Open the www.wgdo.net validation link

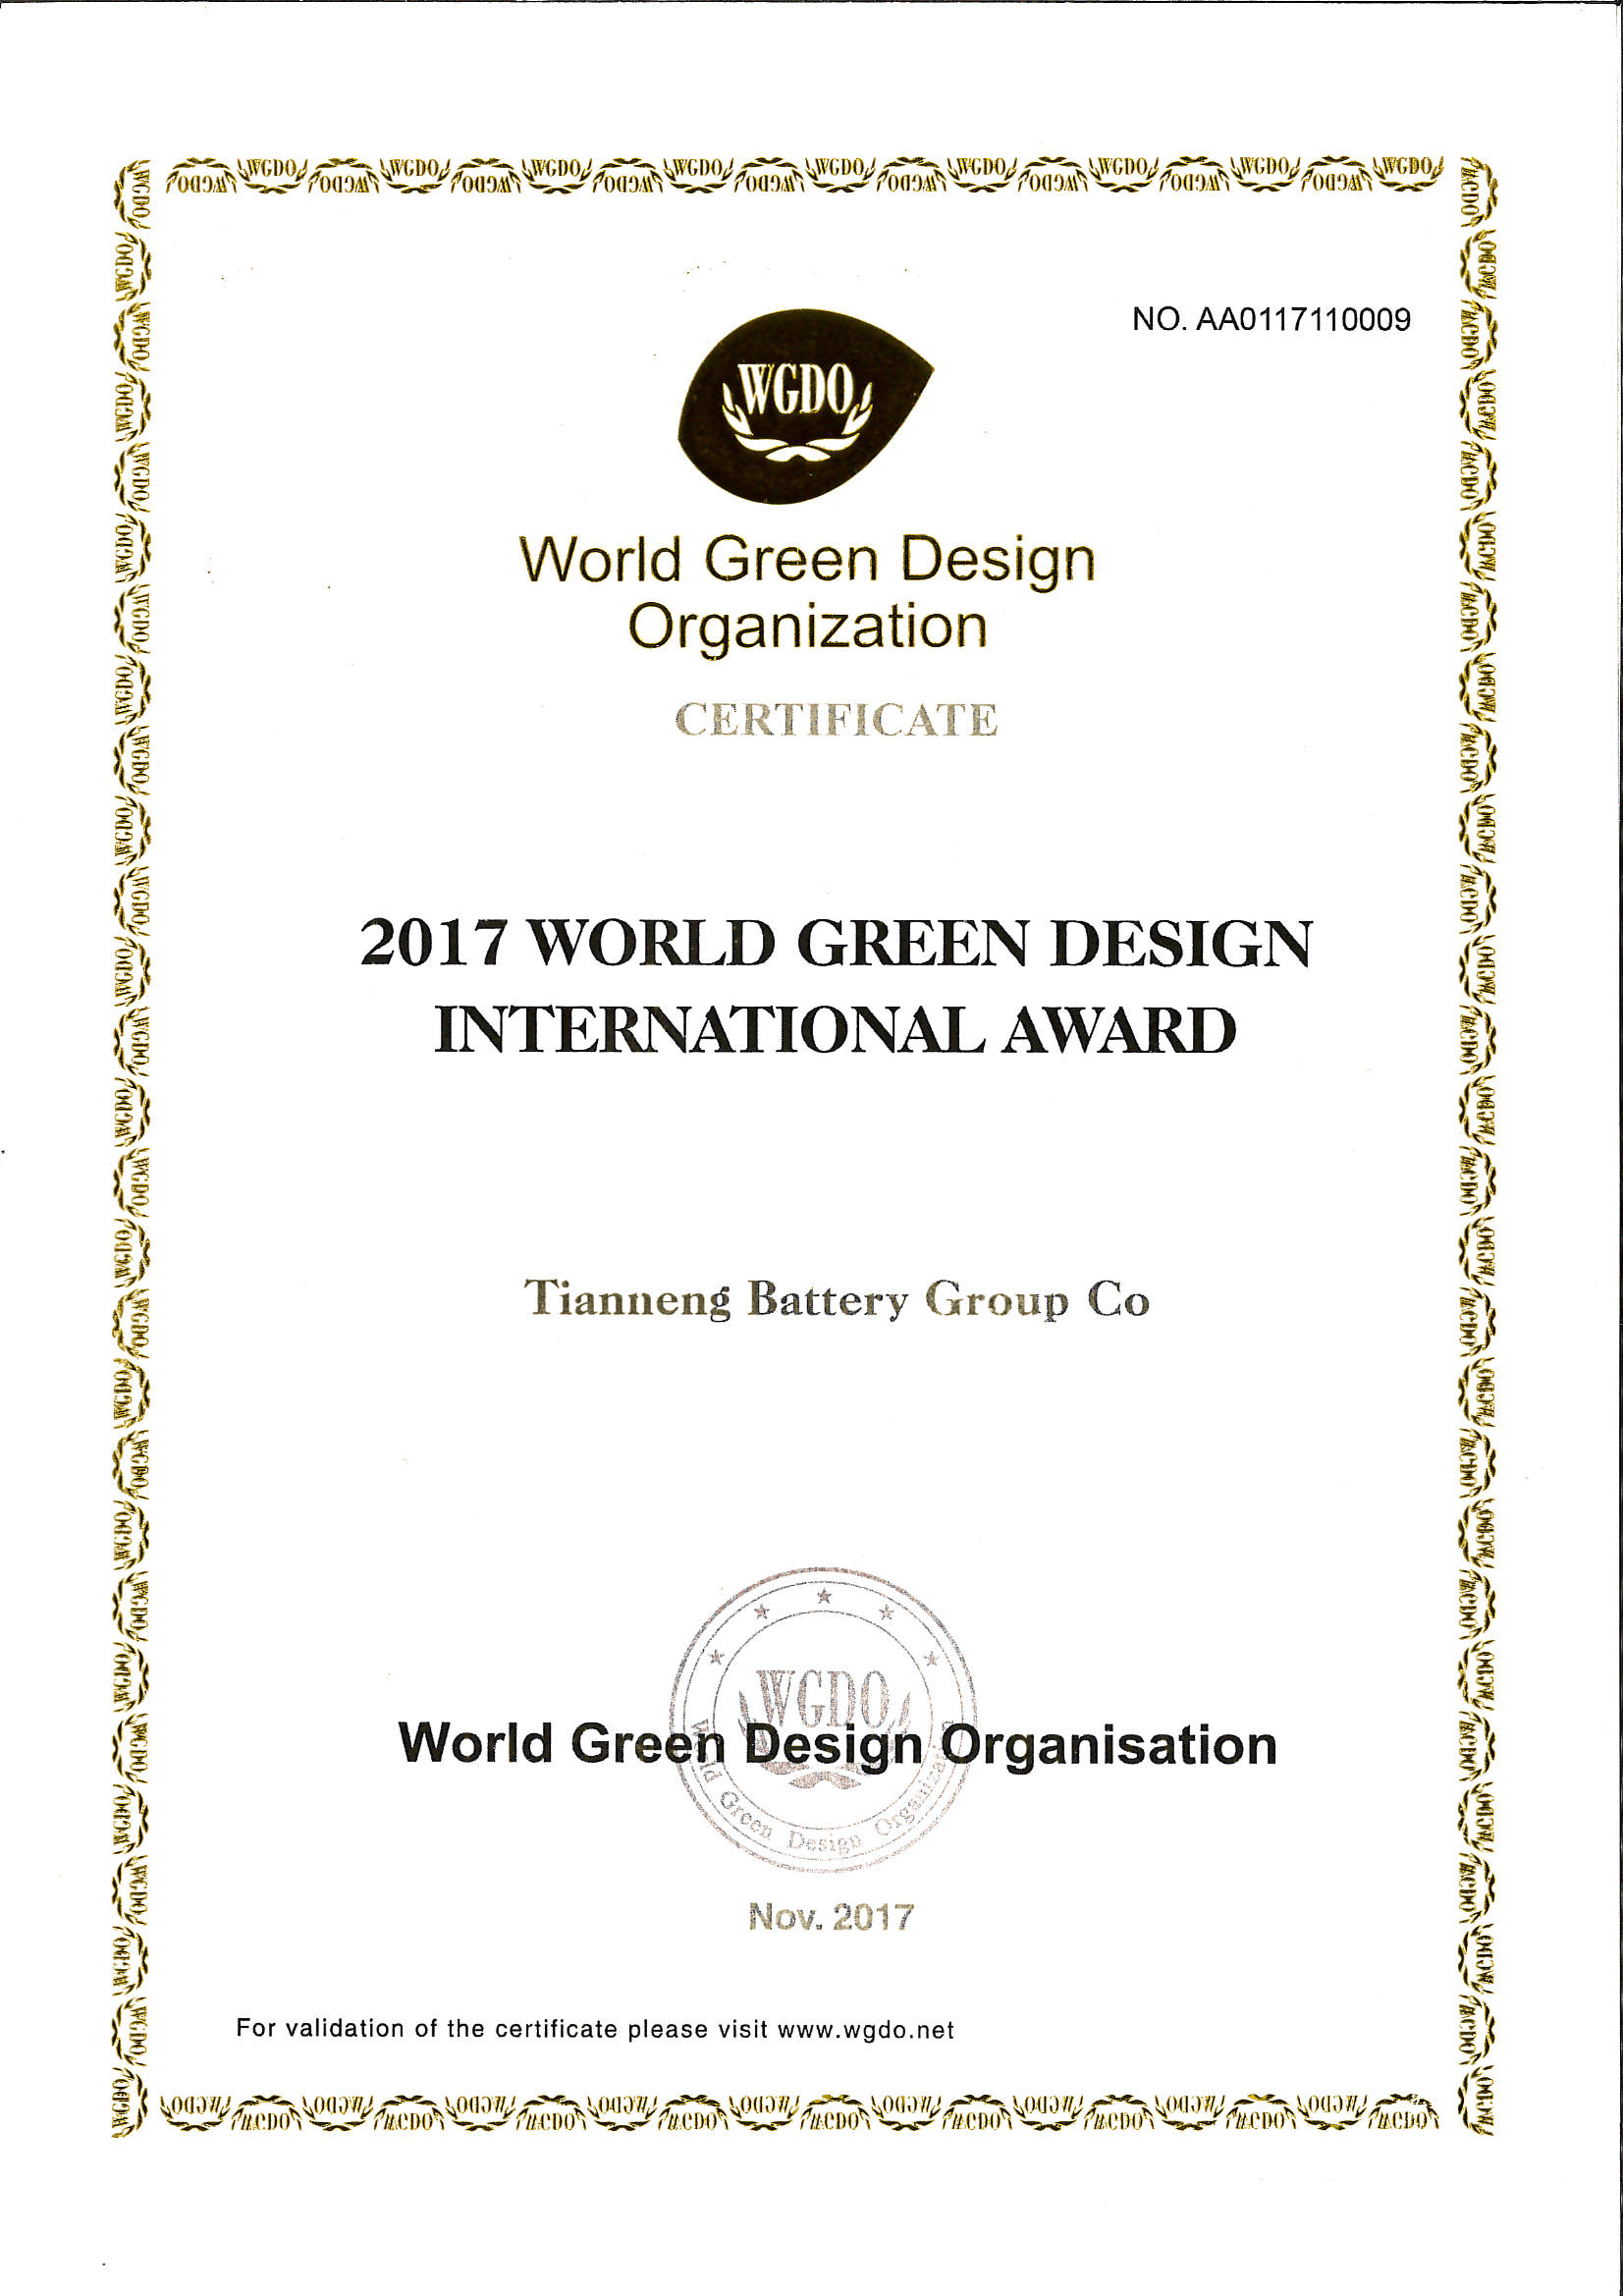(866, 2029)
